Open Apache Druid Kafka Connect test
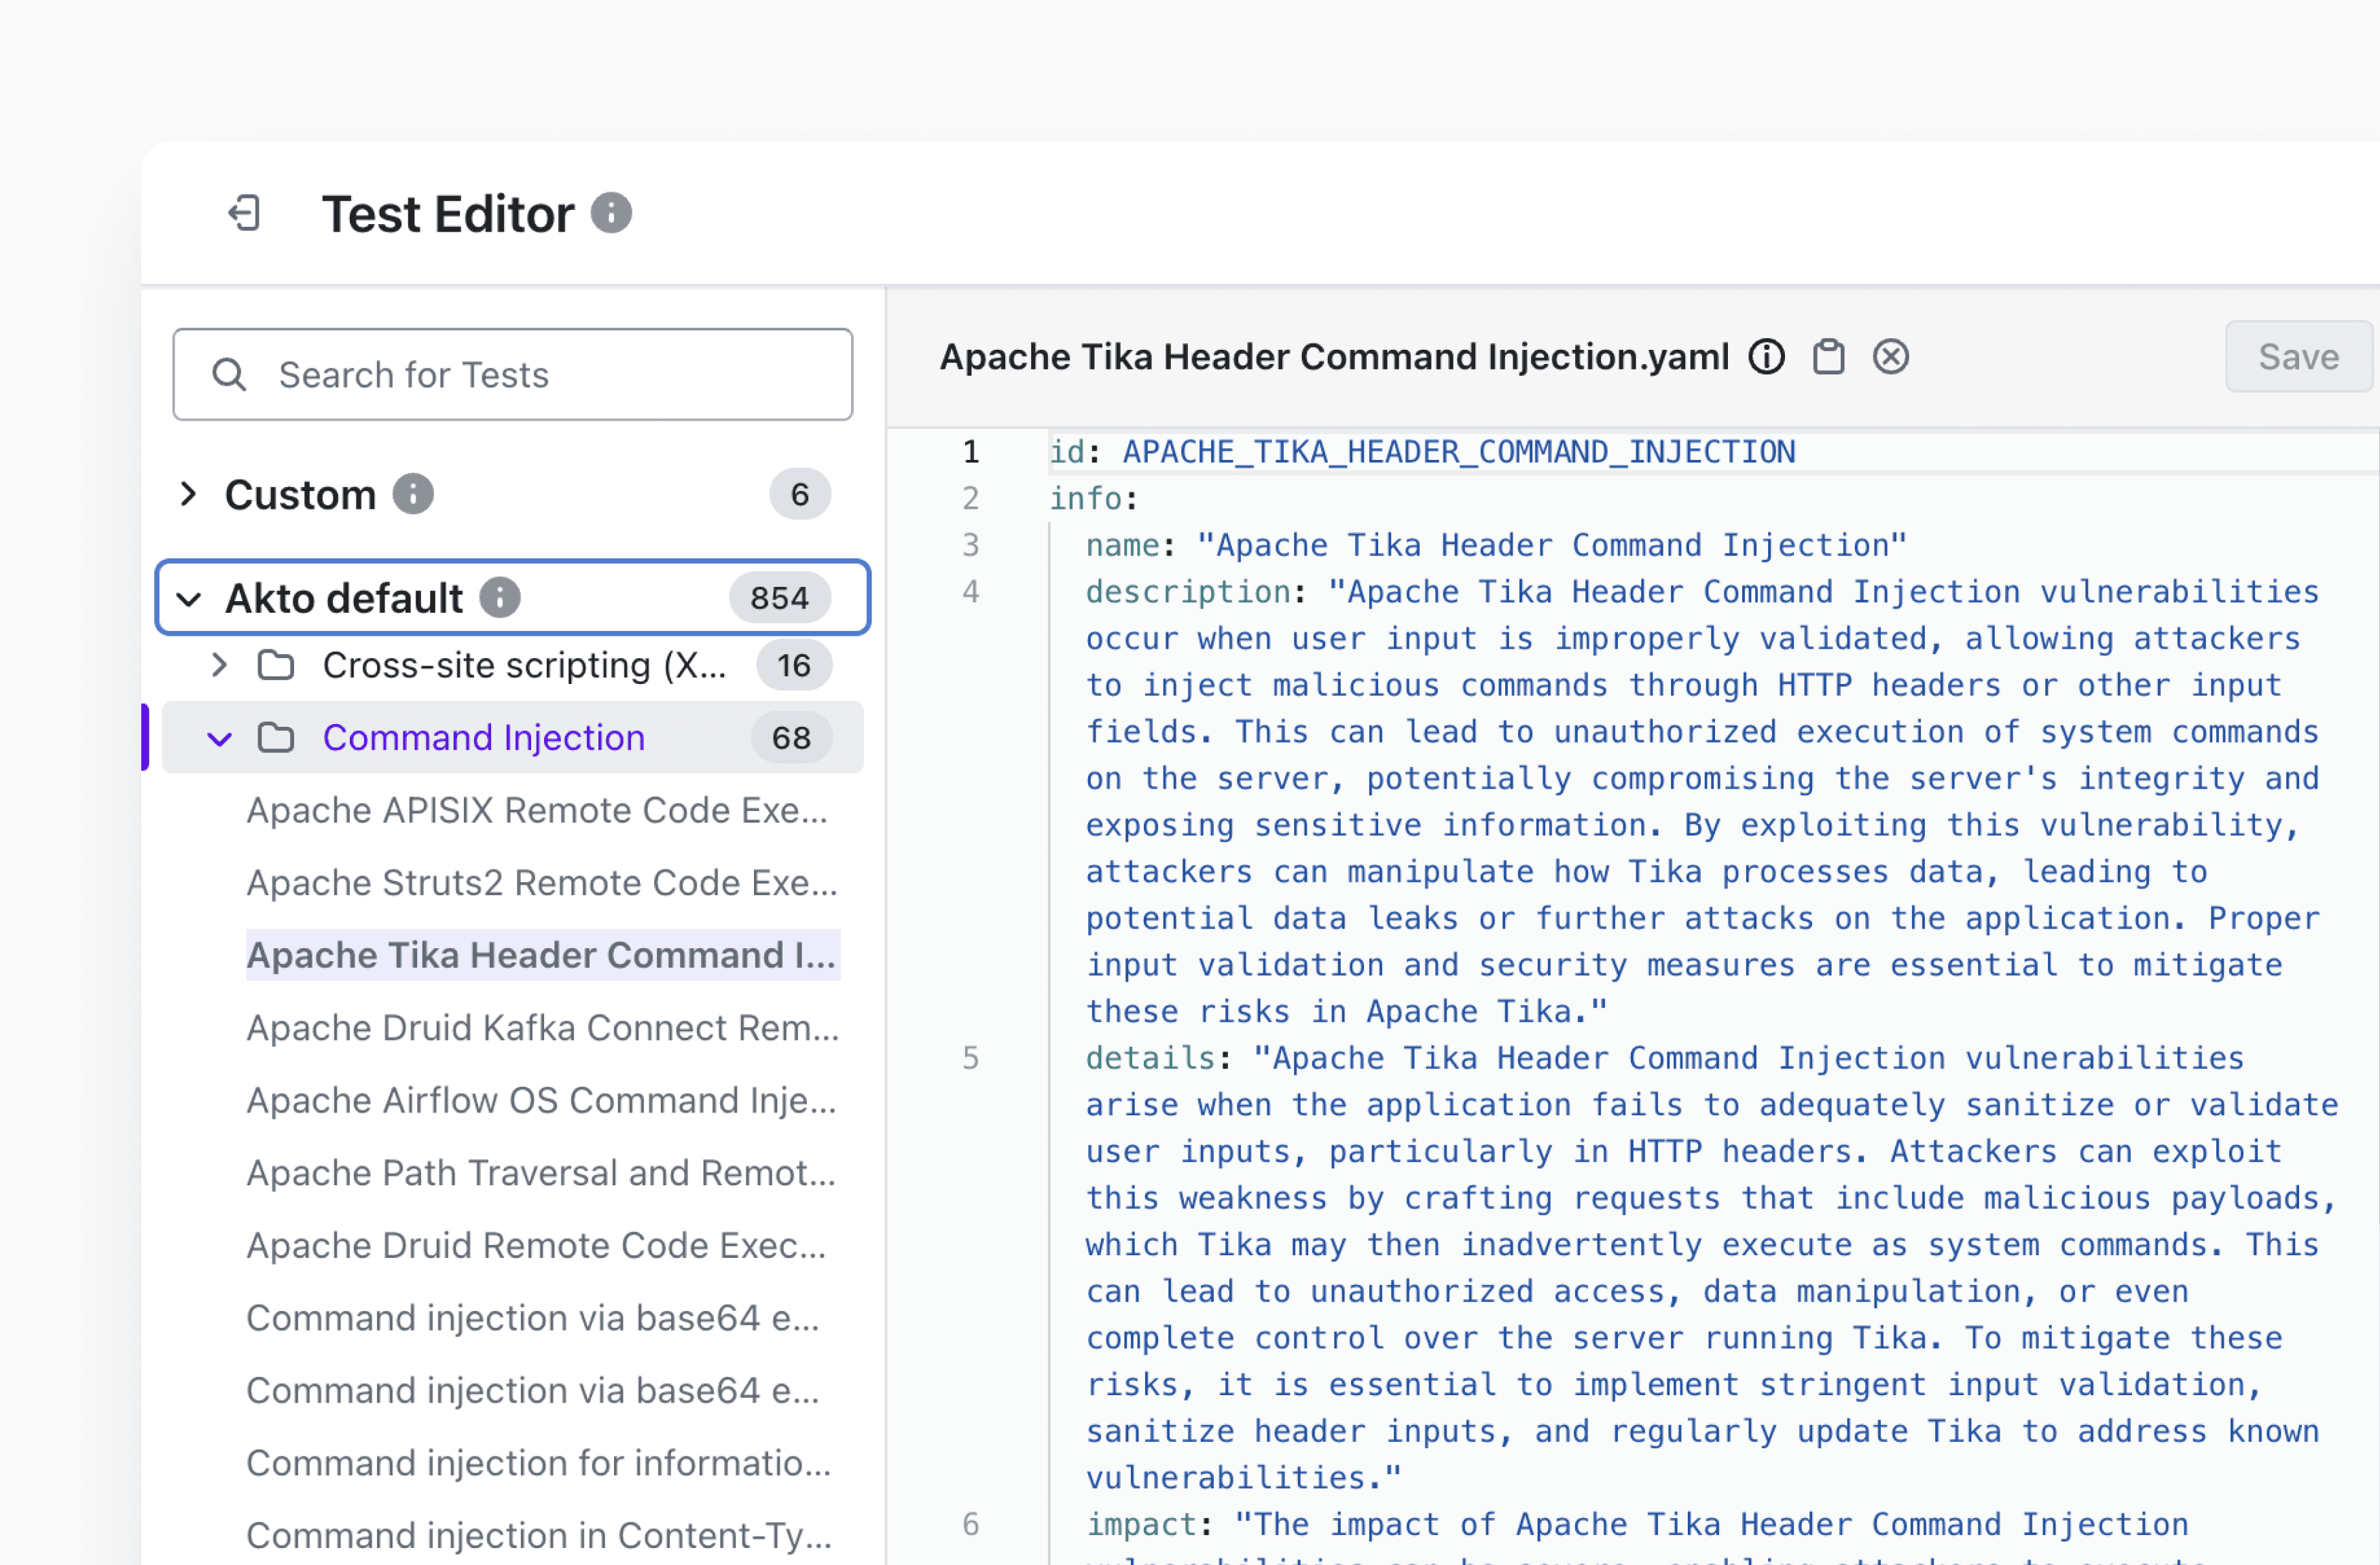This screenshot has width=2380, height=1565. click(542, 1028)
